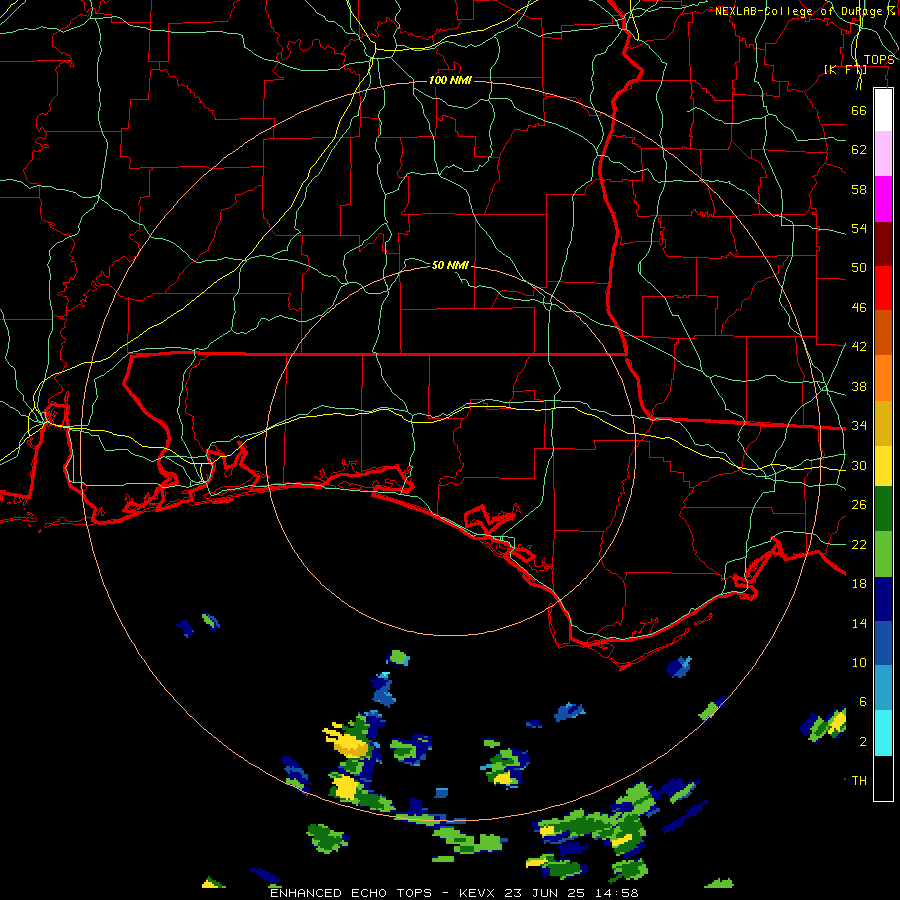The height and width of the screenshot is (900, 900).
Task: Click the navy blue legend swatch
Action: click(883, 599)
